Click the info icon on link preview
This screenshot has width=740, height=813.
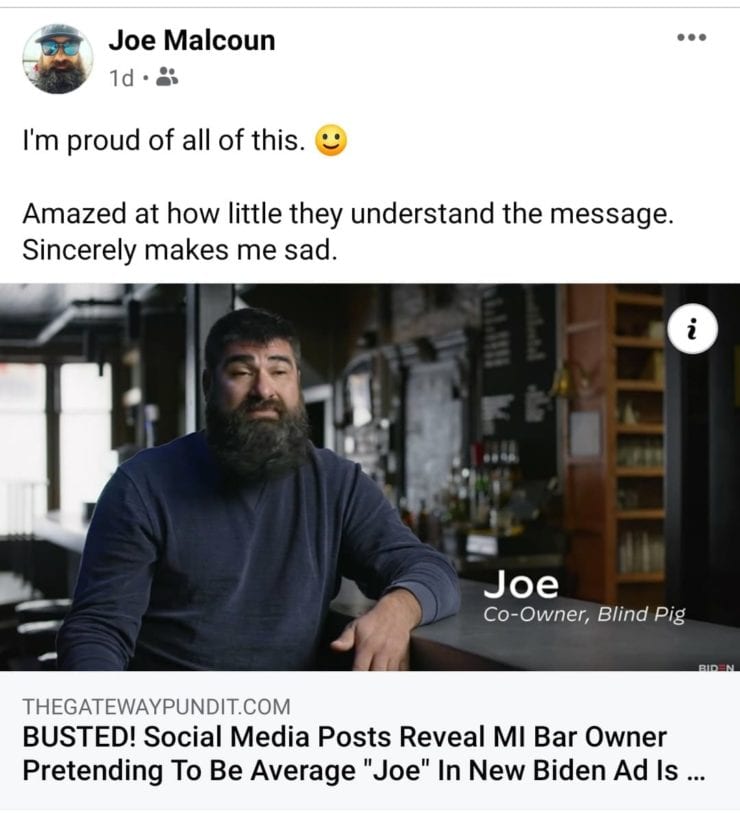pos(692,329)
